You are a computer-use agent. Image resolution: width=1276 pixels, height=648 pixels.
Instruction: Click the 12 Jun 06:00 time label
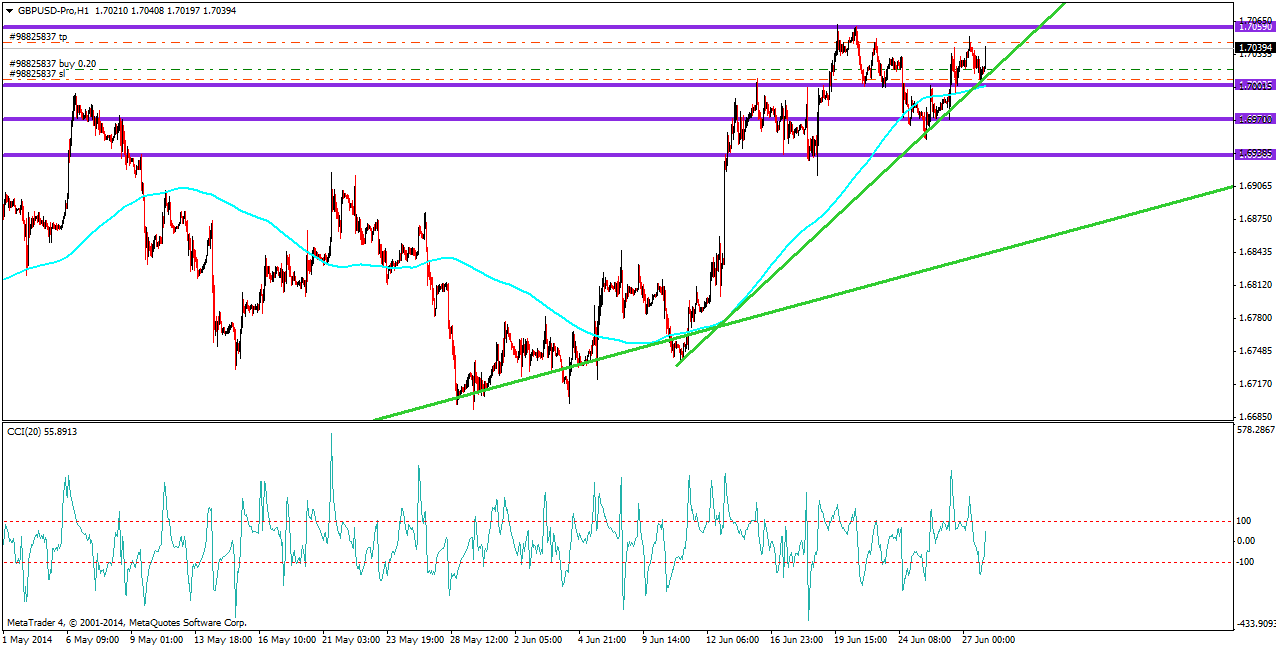click(733, 638)
